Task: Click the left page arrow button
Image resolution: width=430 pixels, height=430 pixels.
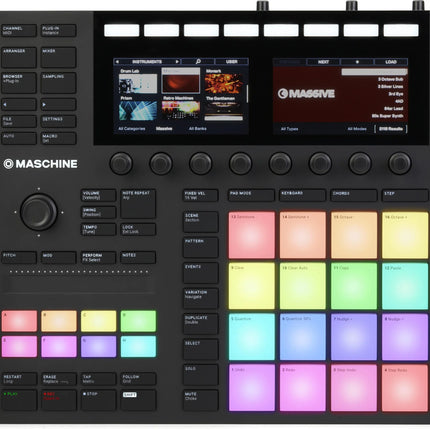Action: tap(19, 104)
